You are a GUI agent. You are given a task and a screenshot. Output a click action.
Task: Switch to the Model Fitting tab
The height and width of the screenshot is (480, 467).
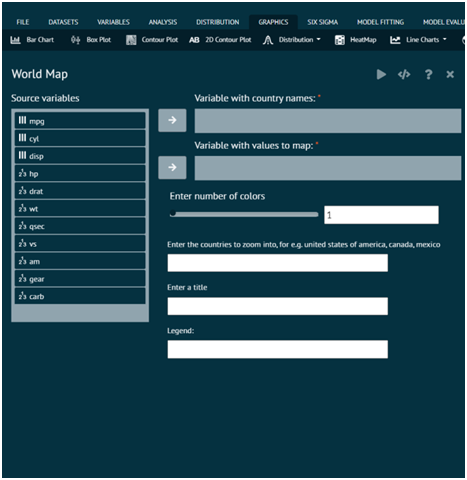click(x=380, y=22)
